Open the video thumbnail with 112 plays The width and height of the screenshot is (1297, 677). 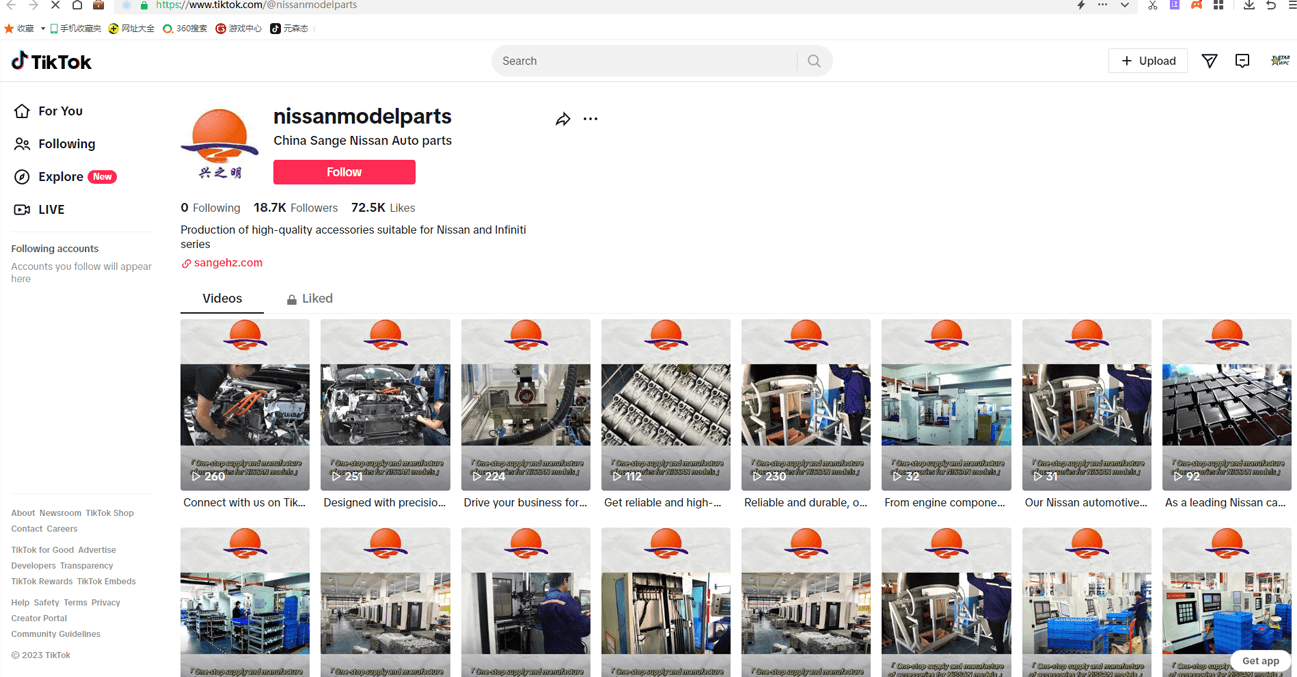[666, 405]
